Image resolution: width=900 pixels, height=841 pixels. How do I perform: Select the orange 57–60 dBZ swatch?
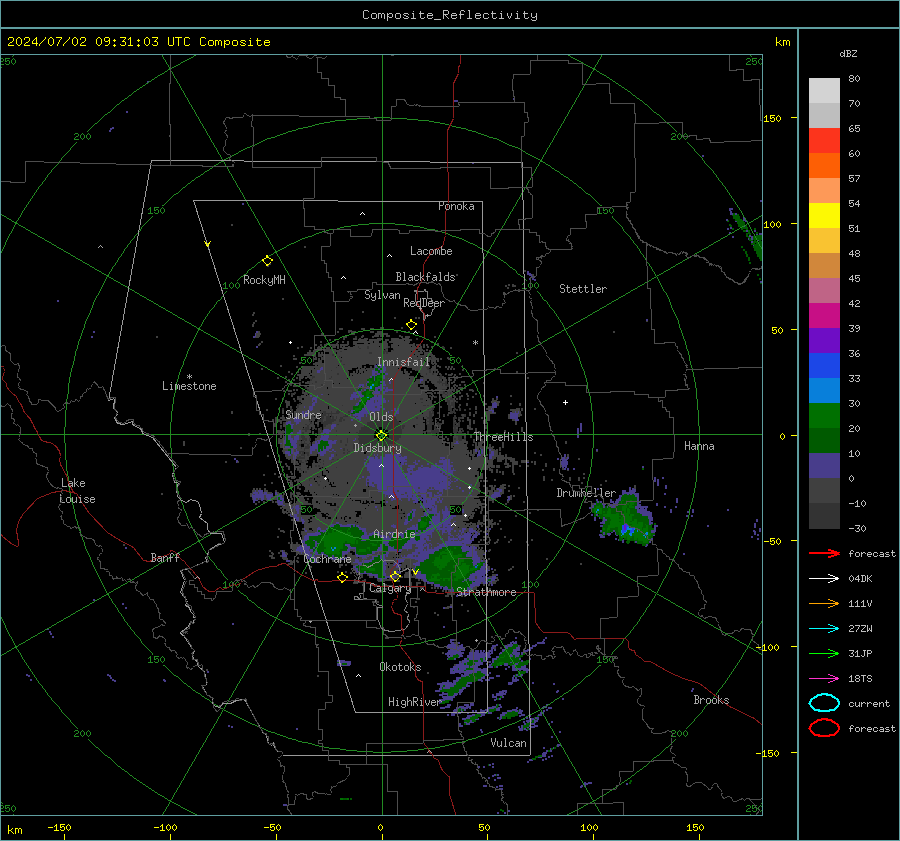click(x=824, y=166)
